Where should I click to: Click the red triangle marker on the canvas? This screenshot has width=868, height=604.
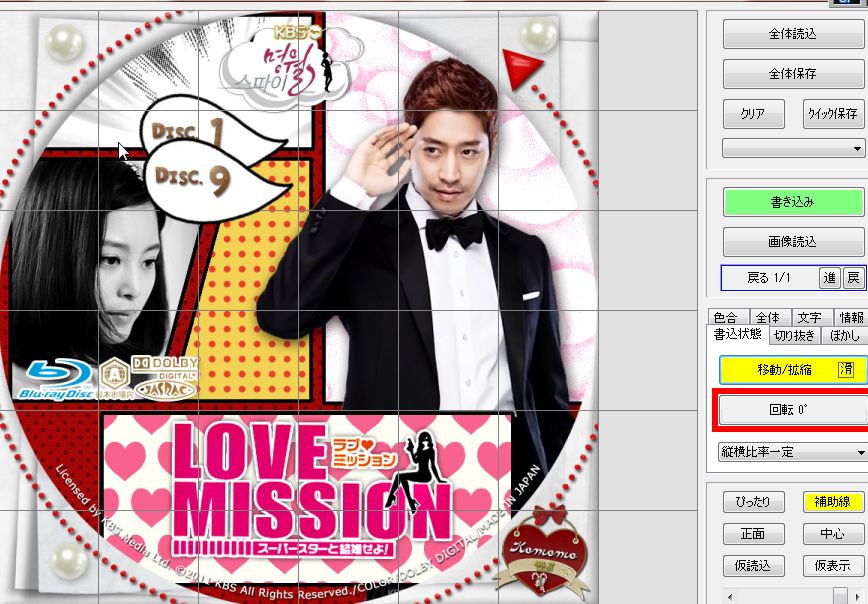(x=522, y=68)
